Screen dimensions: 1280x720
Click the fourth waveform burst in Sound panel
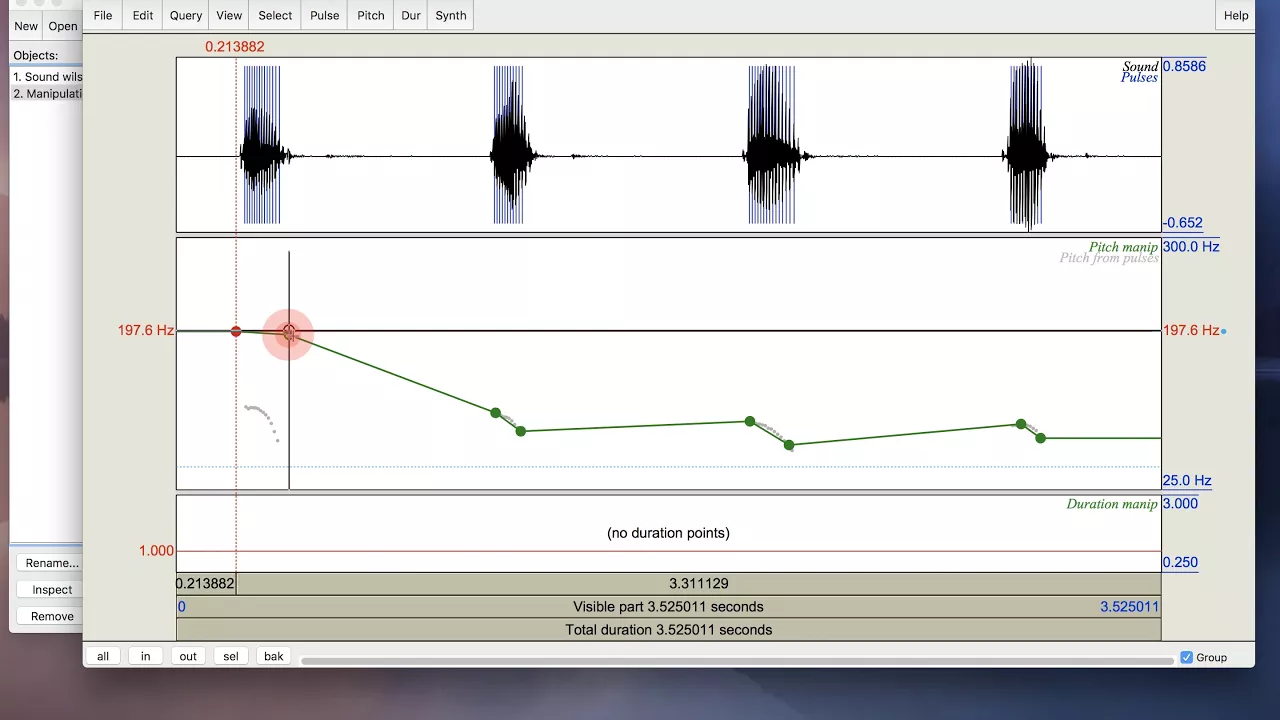1028,147
